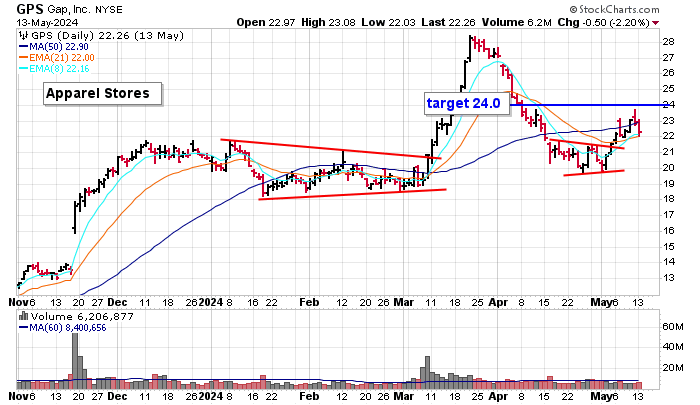Image resolution: width=700 pixels, height=405 pixels.
Task: Click the Open 22.97 value
Action: 266,22
